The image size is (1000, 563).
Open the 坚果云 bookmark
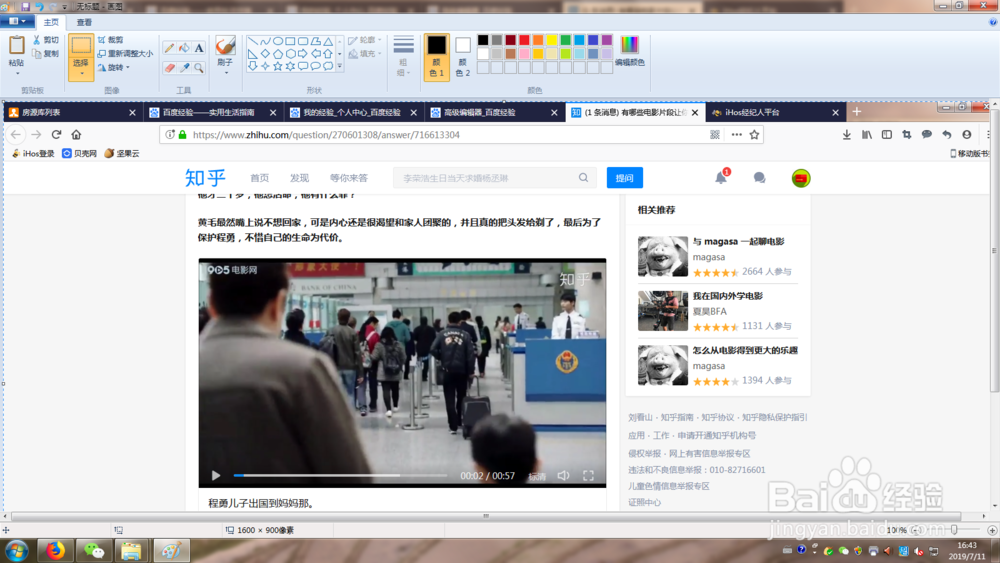121,154
